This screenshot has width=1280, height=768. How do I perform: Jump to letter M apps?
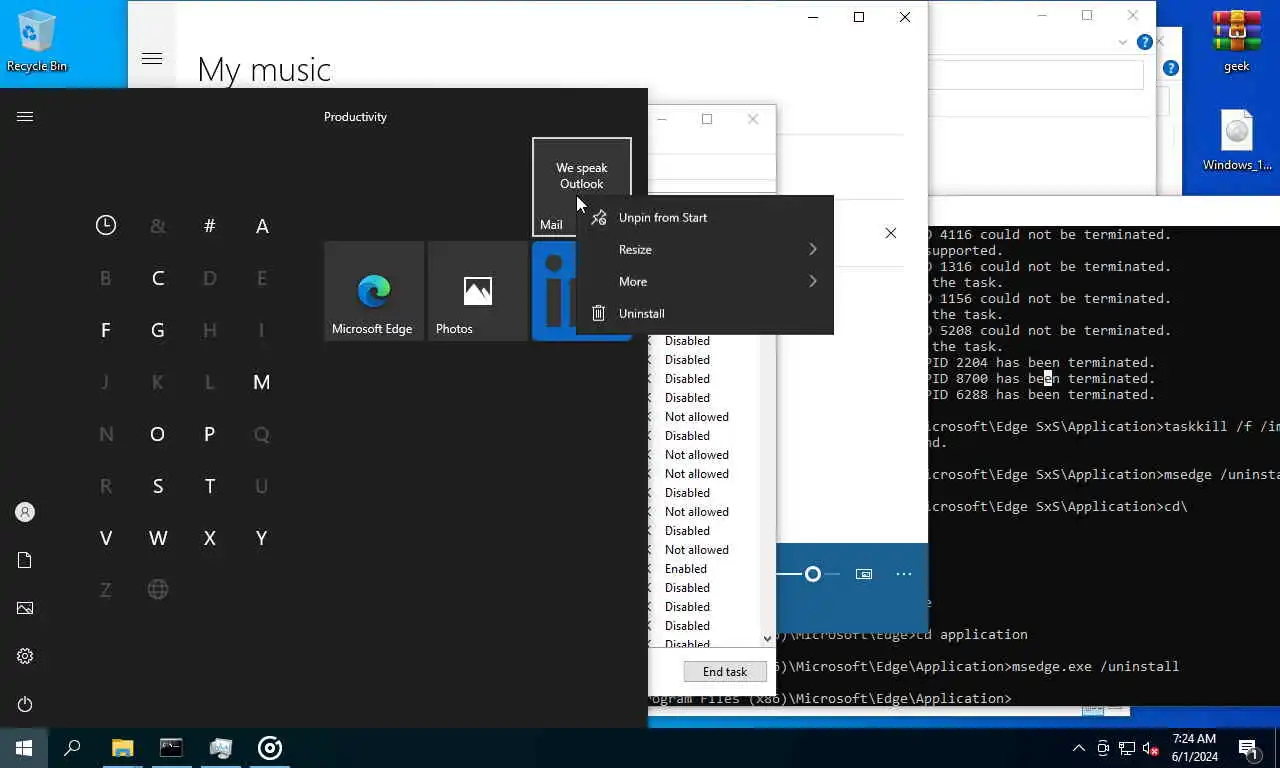262,382
